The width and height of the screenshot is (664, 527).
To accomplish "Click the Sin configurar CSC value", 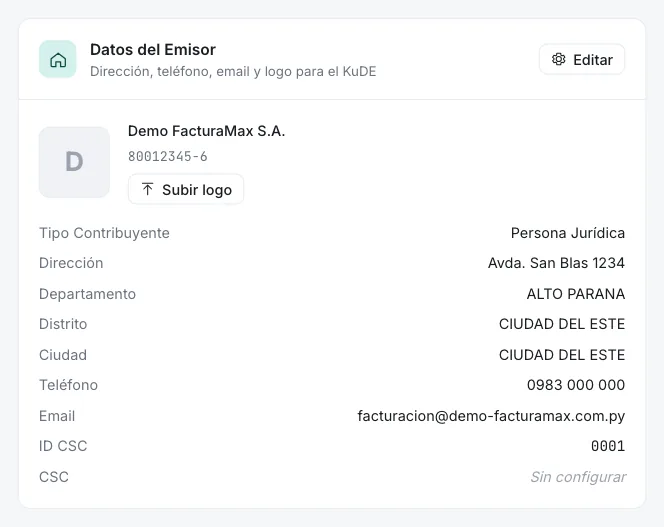I will (x=578, y=477).
